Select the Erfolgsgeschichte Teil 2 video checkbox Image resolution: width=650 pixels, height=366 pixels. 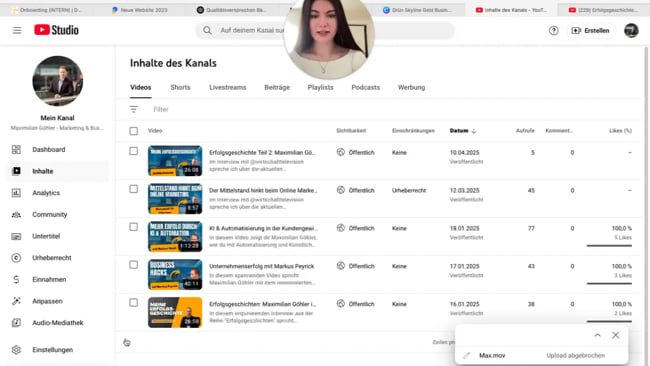tap(133, 151)
